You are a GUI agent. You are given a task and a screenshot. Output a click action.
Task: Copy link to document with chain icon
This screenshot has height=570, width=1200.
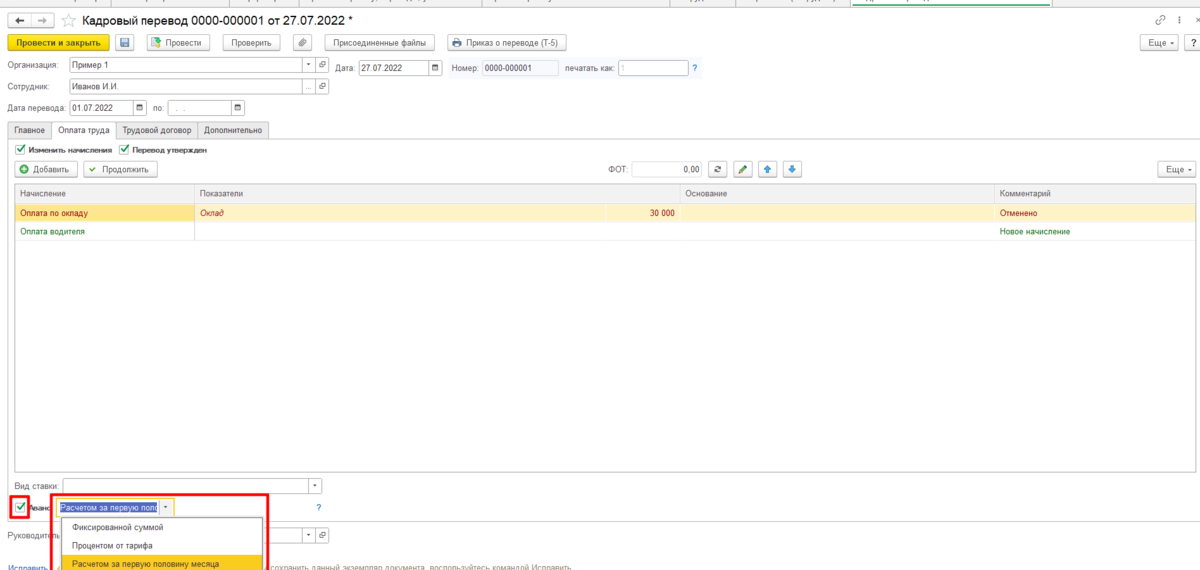(x=1160, y=20)
